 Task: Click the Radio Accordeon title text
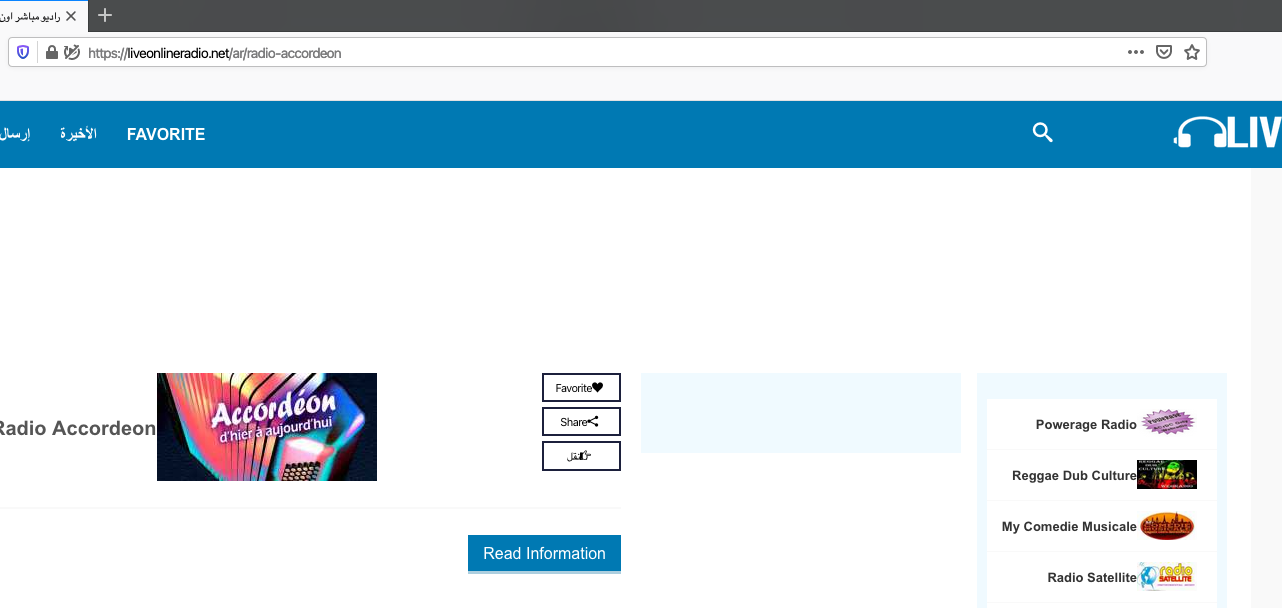[76, 429]
